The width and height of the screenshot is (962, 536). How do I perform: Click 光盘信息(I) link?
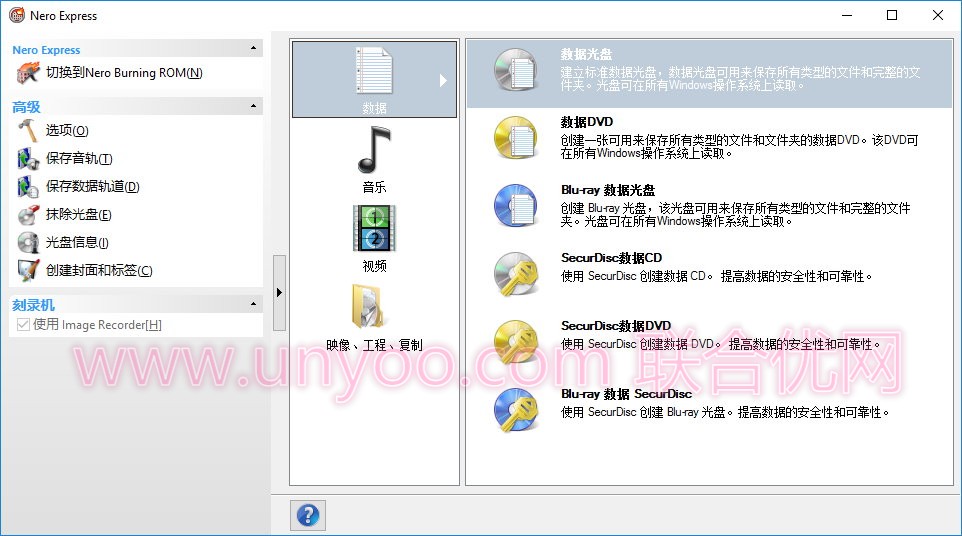[x=77, y=243]
